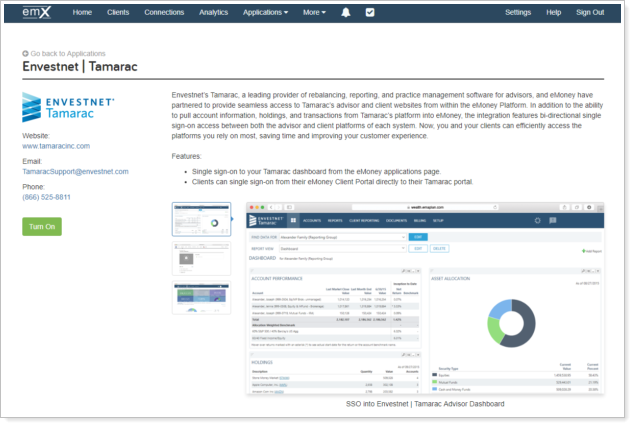Sign Out from the top navigation
The width and height of the screenshot is (634, 427).
pyautogui.click(x=590, y=12)
